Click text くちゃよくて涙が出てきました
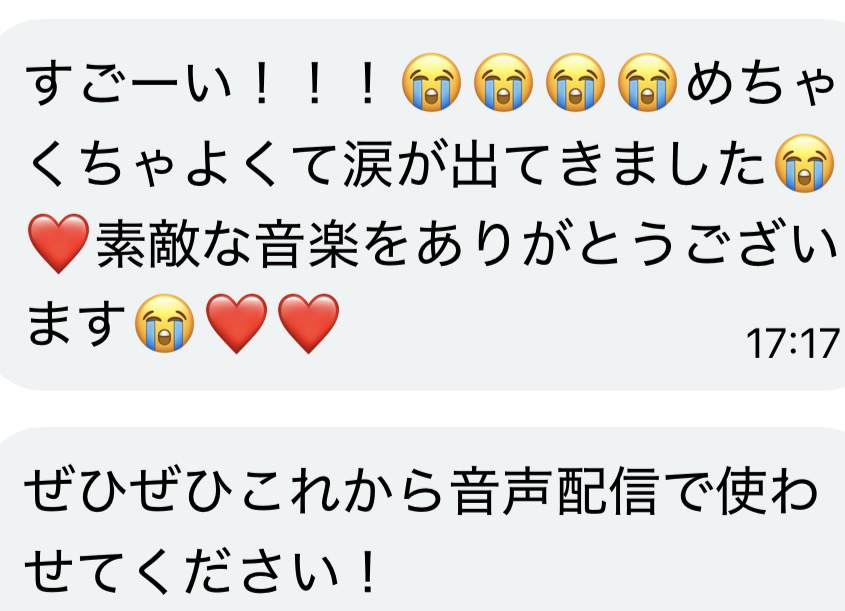Viewport: 845px width, 611px height. (x=398, y=164)
